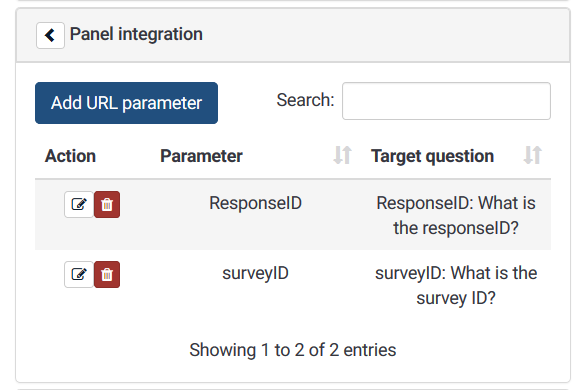Click 'What is the survey ID?' target cell

pos(456,285)
